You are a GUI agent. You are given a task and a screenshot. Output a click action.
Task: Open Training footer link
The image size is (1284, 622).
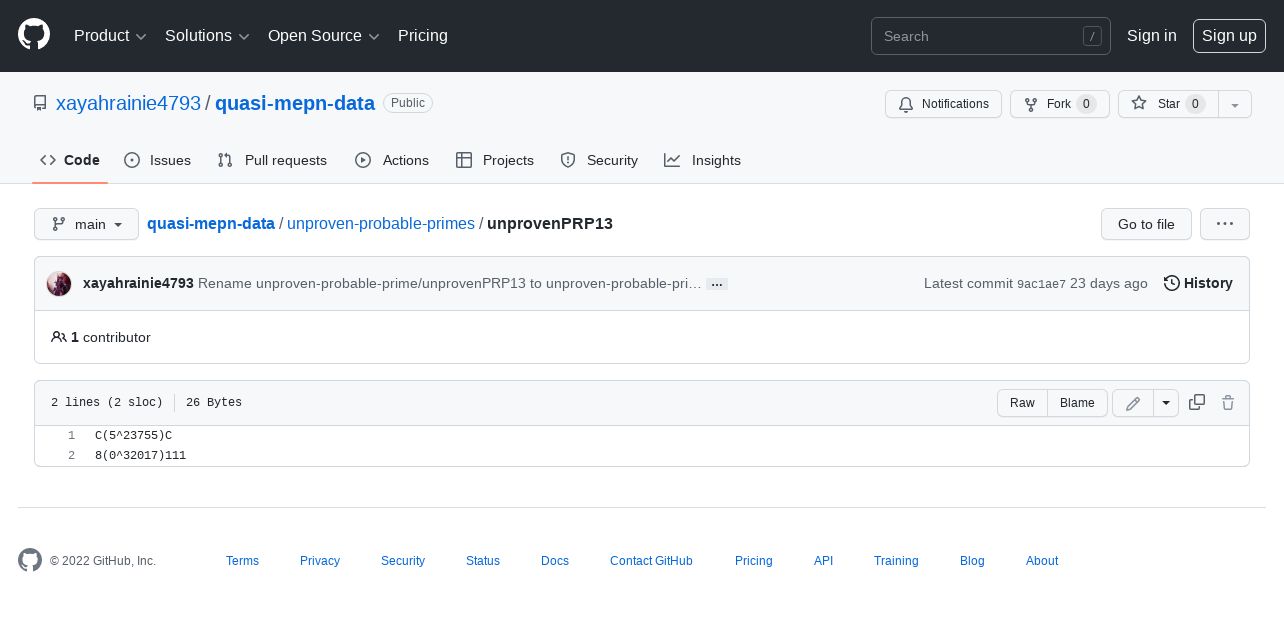pyautogui.click(x=896, y=561)
